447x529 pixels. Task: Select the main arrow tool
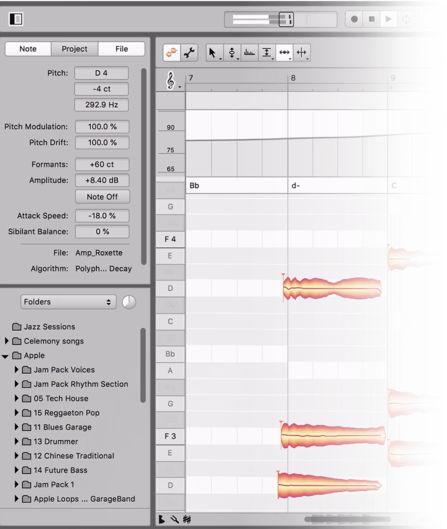coord(214,53)
